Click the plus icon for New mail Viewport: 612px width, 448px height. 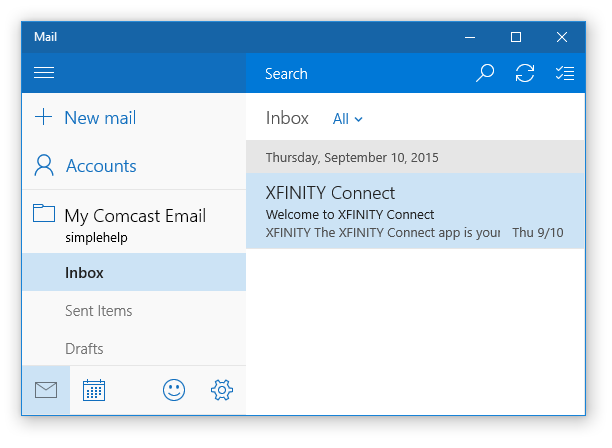pyautogui.click(x=43, y=117)
